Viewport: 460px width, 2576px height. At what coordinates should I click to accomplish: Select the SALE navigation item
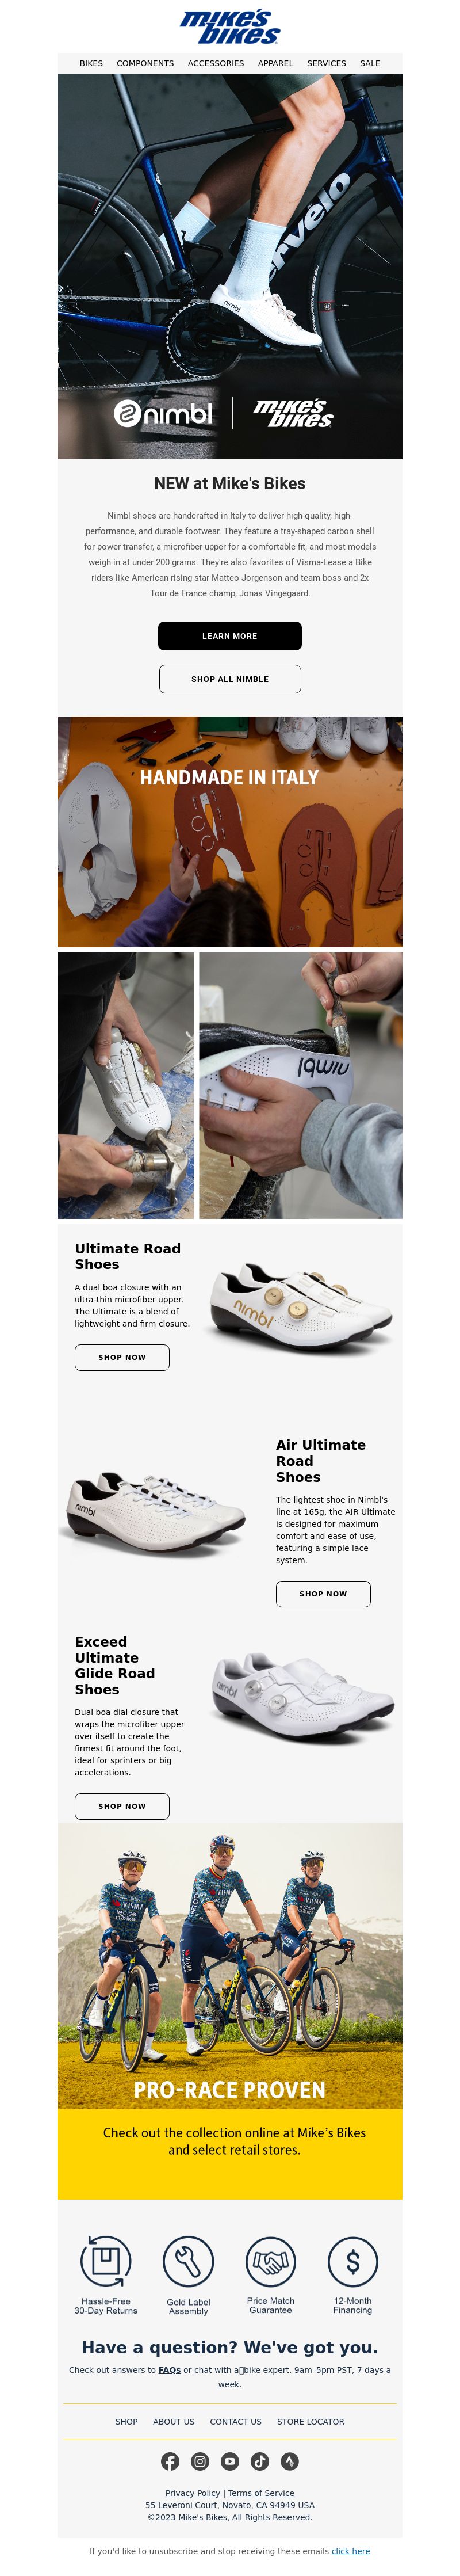pos(370,63)
